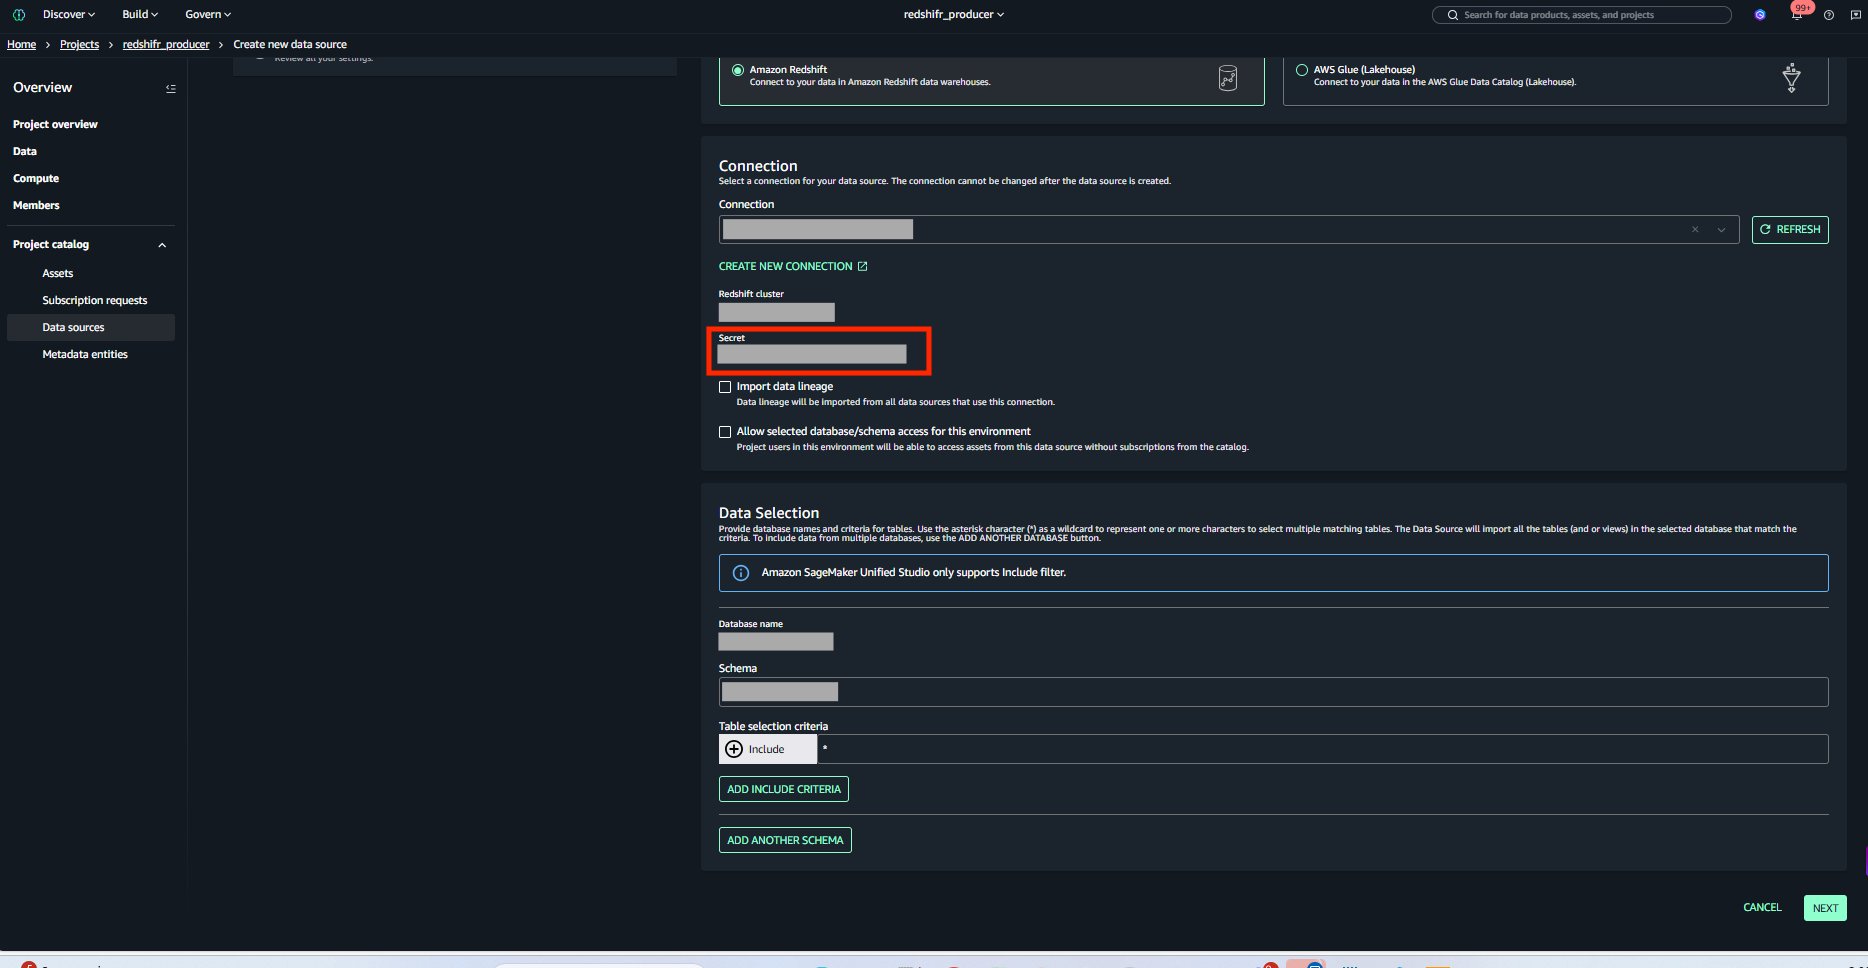The width and height of the screenshot is (1868, 968).
Task: Go to Data in the sidebar
Action: 25,152
